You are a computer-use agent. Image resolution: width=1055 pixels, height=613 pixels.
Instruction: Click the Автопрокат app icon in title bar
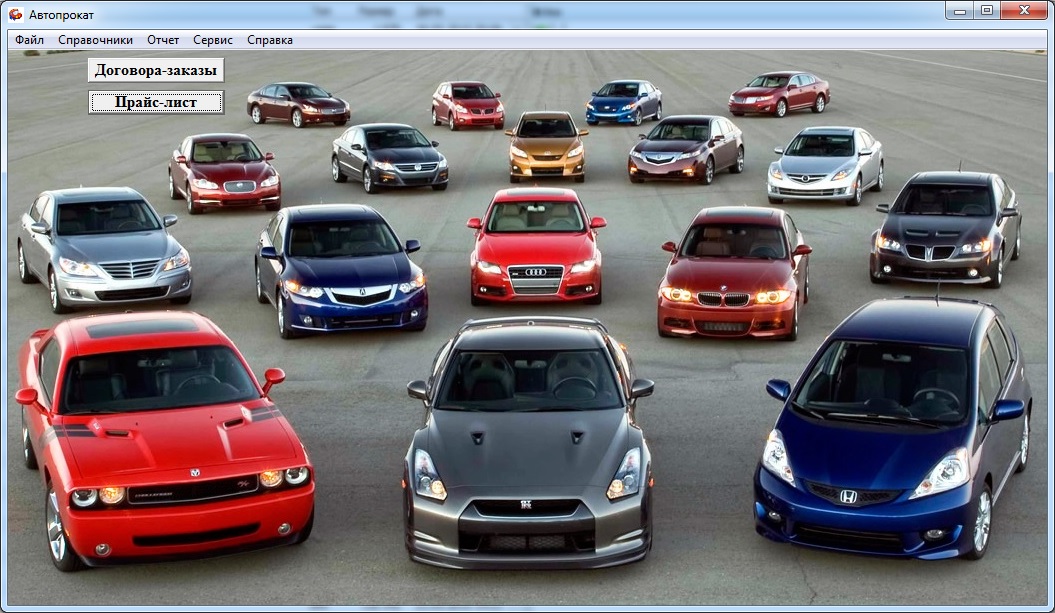(x=15, y=14)
